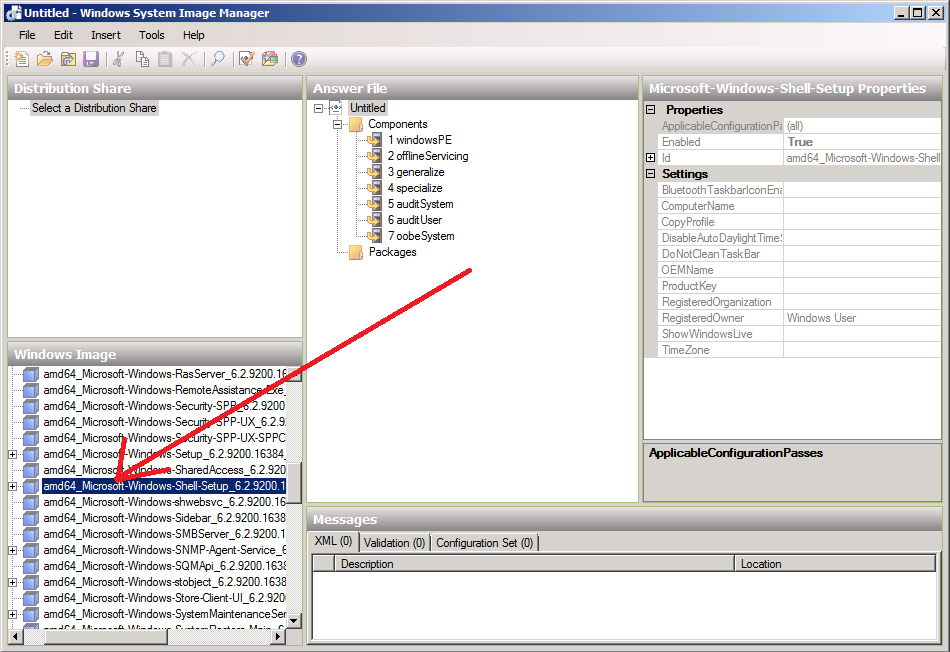The width and height of the screenshot is (950, 652).
Task: Click the Close Answer File toolbar icon
Action: [x=68, y=59]
